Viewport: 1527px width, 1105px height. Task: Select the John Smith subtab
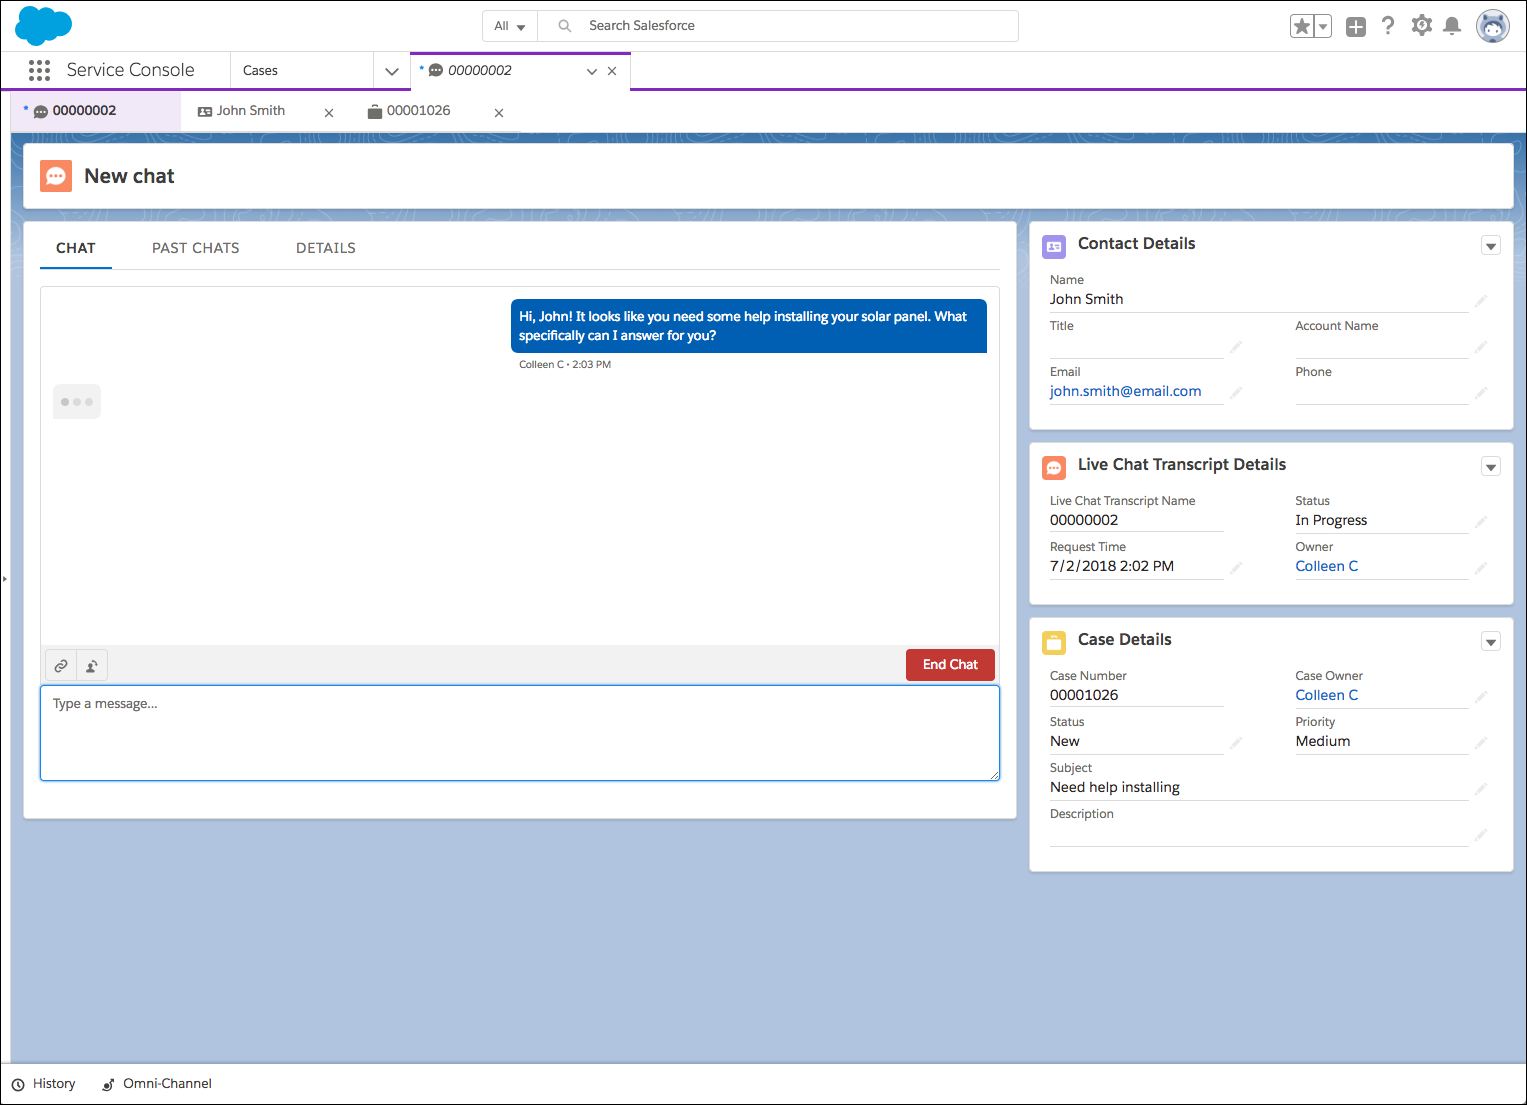pyautogui.click(x=249, y=111)
